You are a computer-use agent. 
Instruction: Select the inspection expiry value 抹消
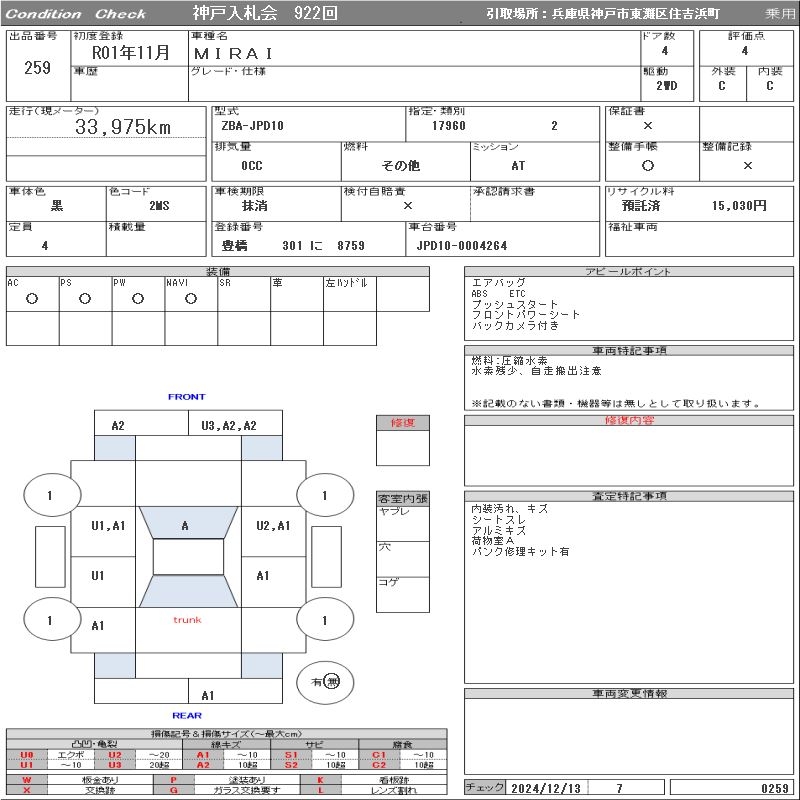coord(255,206)
